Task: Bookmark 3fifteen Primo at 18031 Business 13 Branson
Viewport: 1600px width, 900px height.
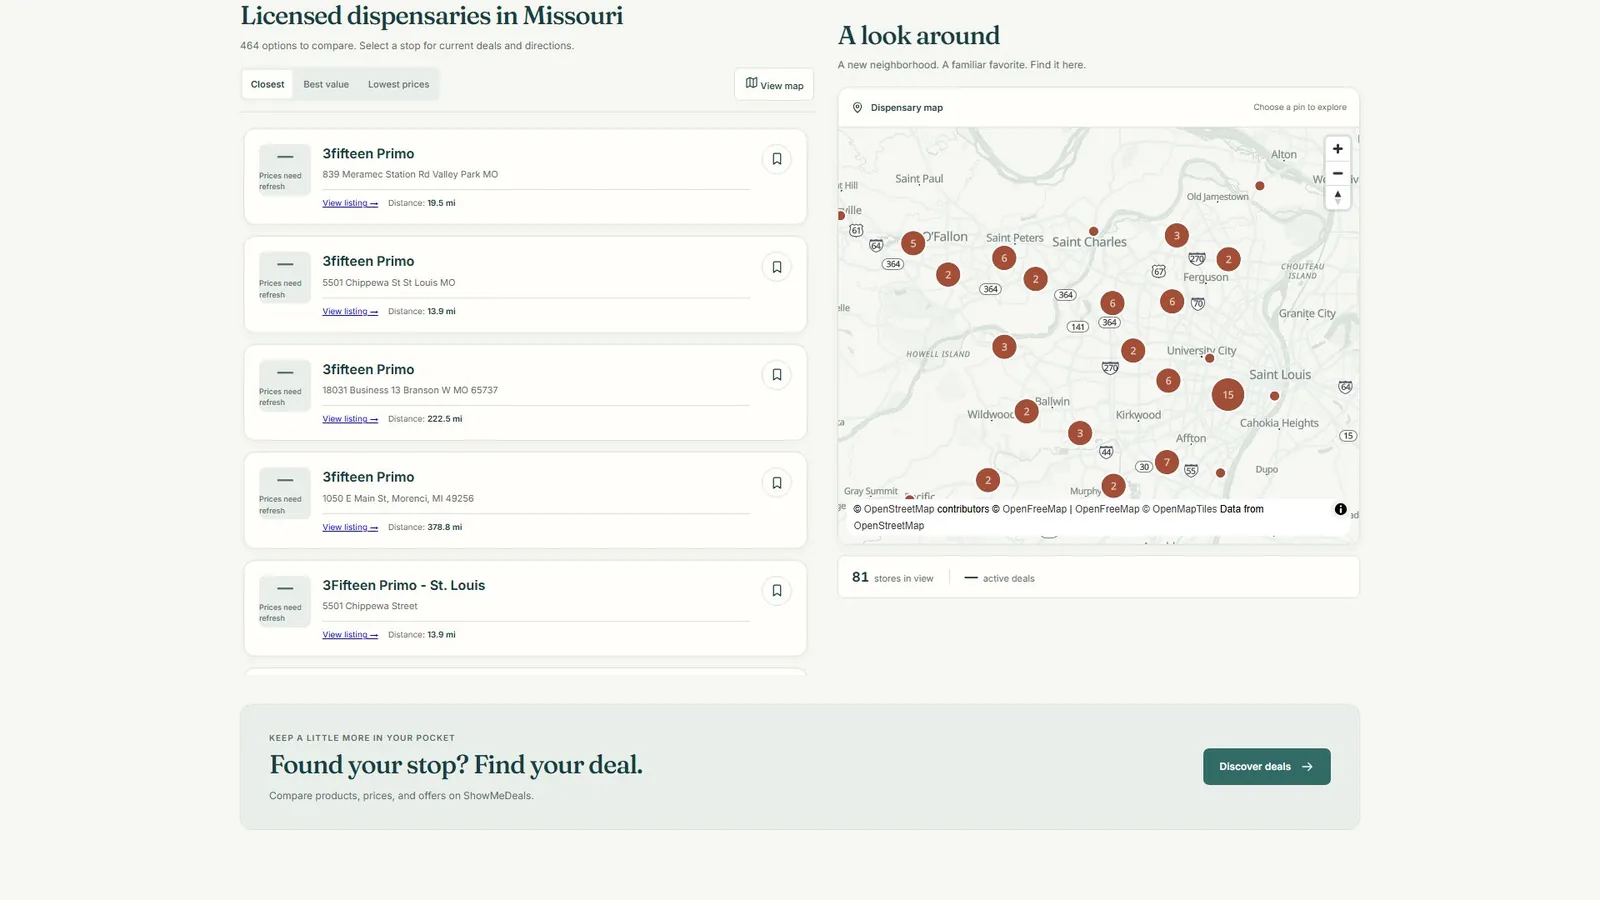Action: point(777,375)
